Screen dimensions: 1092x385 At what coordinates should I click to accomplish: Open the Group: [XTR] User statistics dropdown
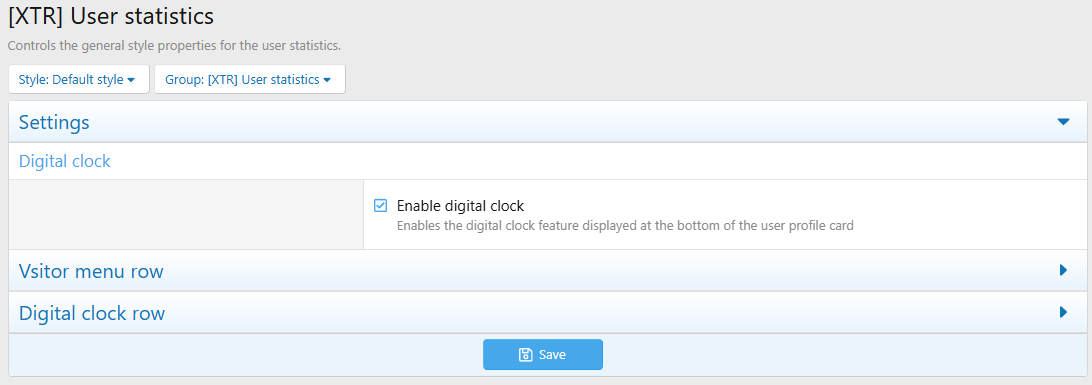click(249, 79)
